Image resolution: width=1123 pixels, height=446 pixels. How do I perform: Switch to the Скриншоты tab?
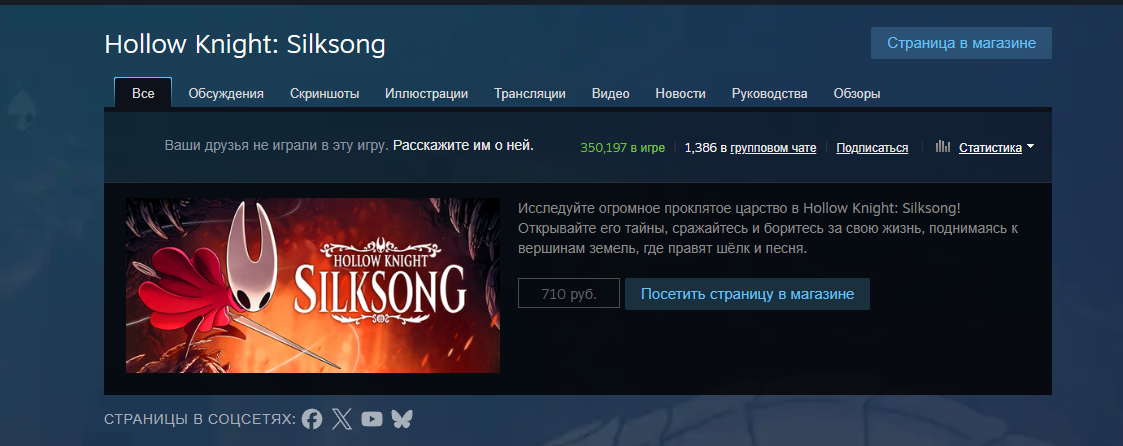click(x=324, y=94)
